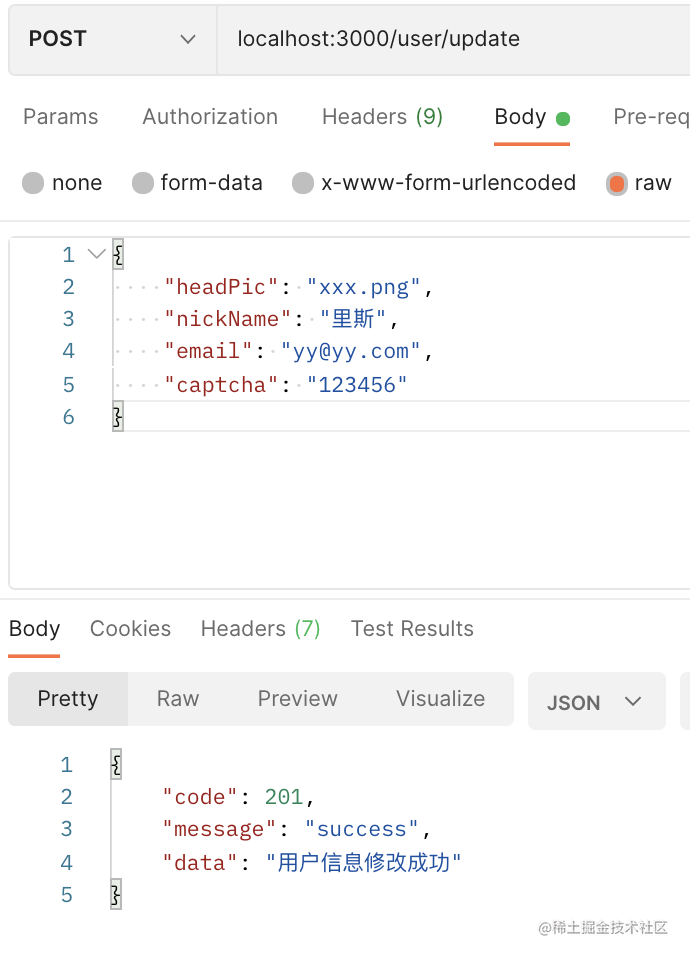The image size is (690, 958).
Task: Open the request Headers (9) tab
Action: 382,117
